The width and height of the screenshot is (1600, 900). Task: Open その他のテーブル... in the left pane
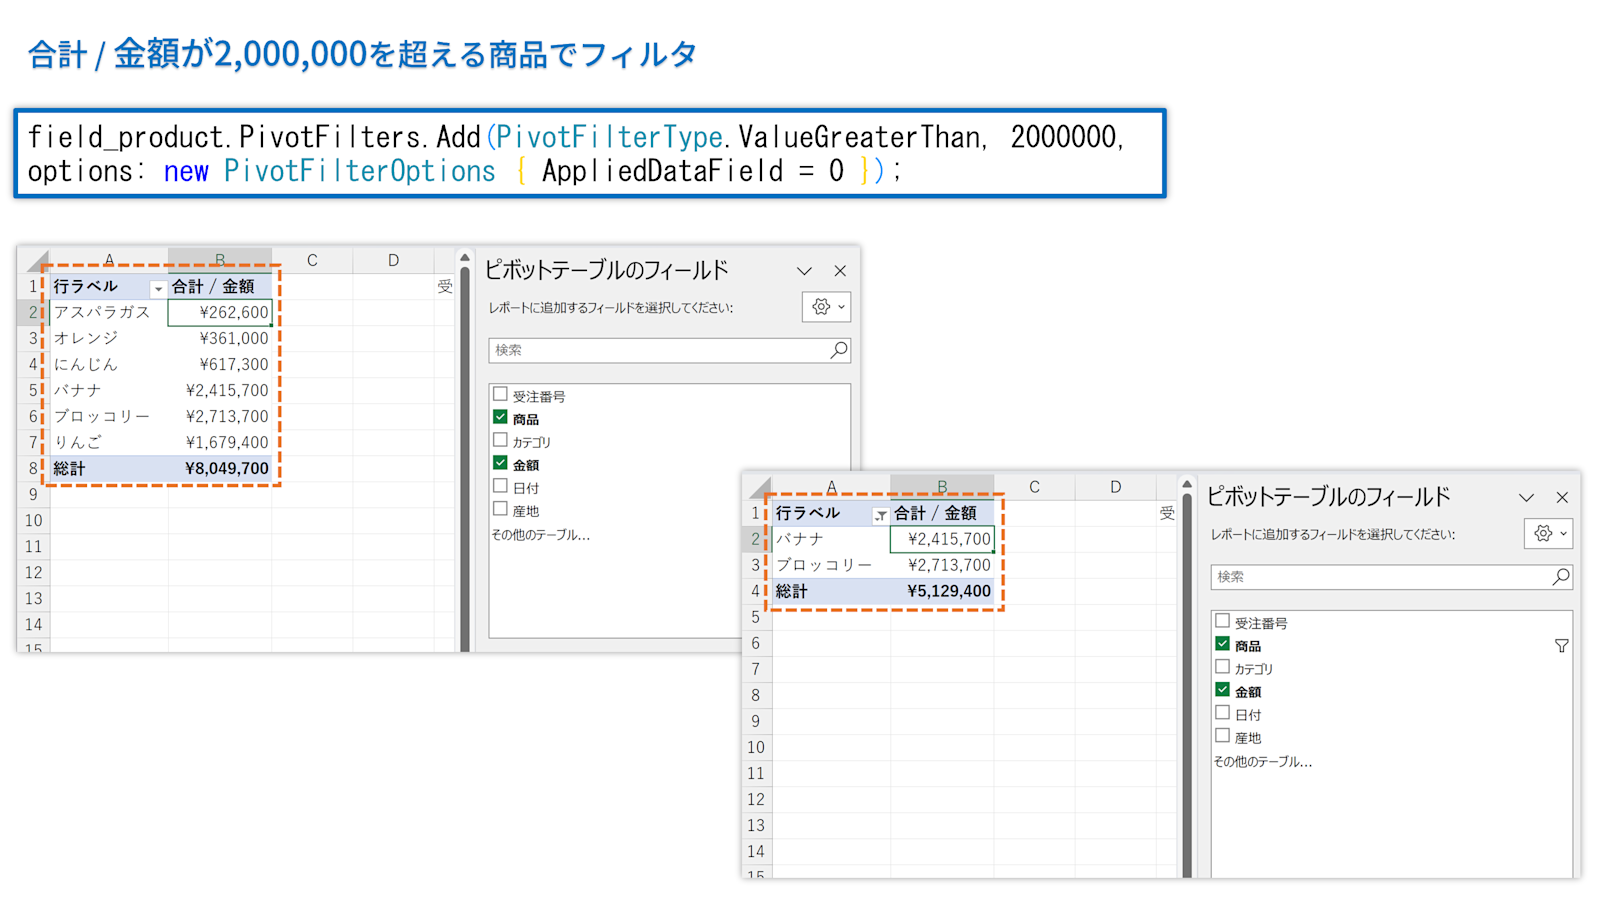point(540,535)
